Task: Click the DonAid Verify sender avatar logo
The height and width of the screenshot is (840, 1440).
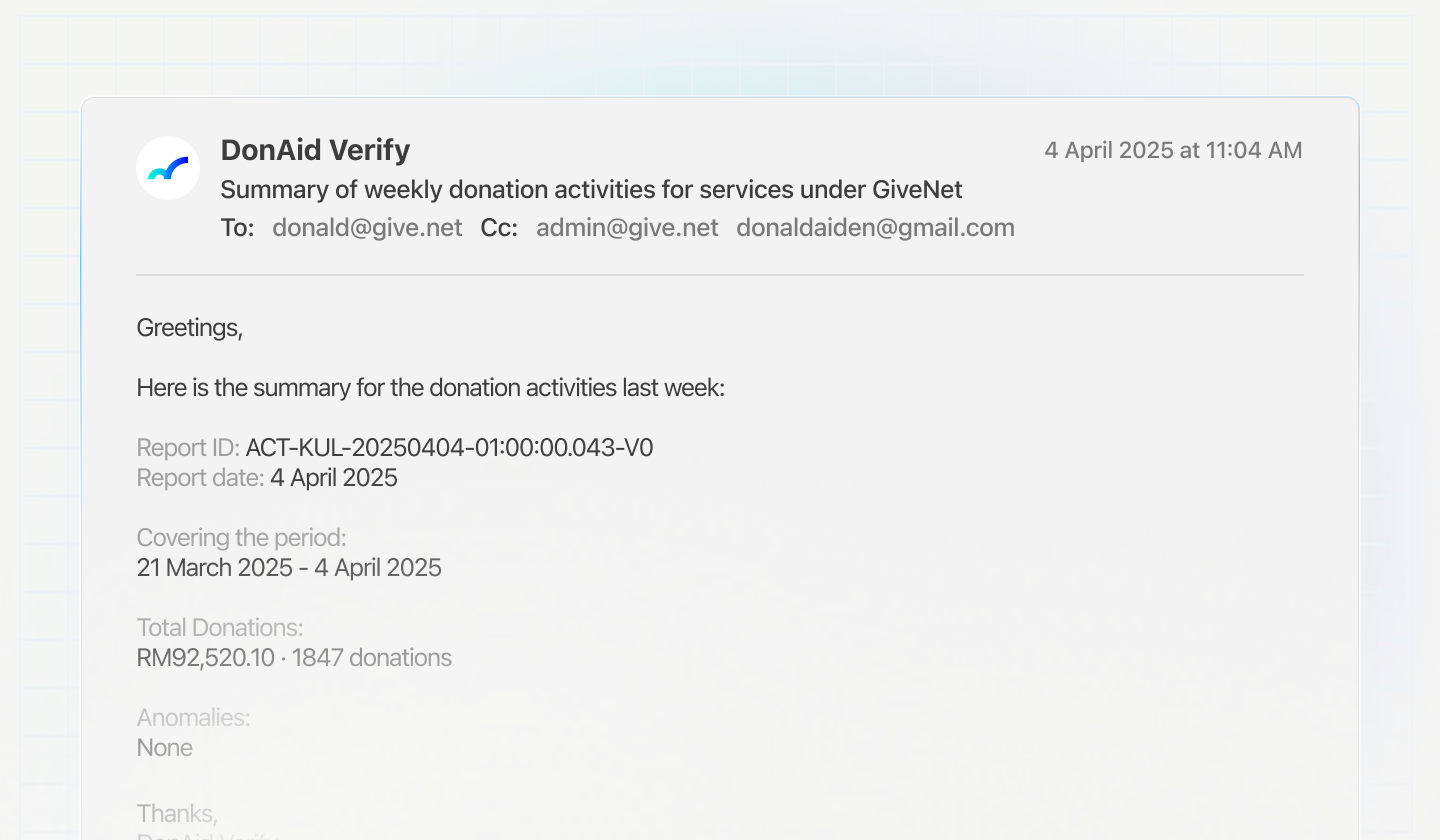Action: click(x=168, y=168)
